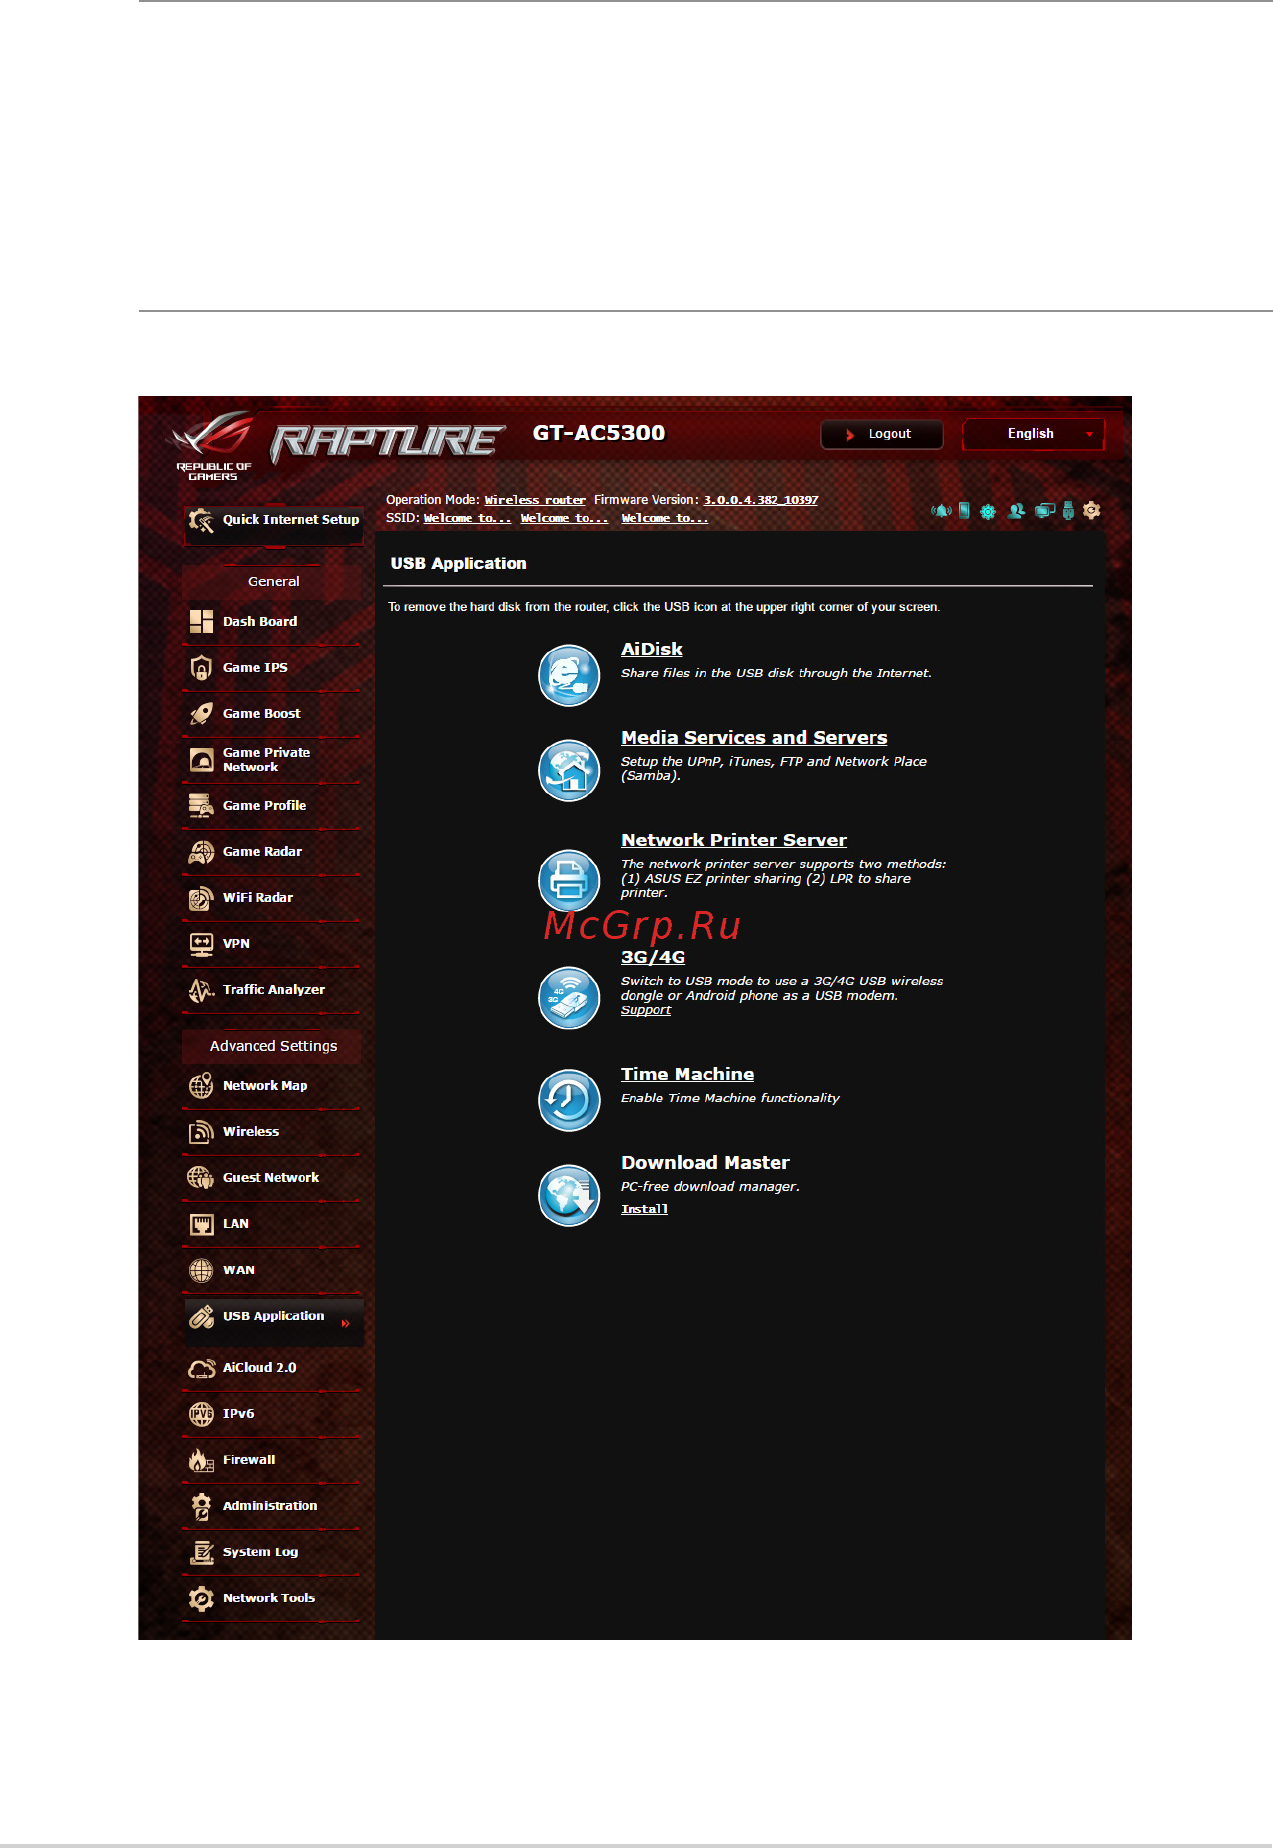This screenshot has height=1848, width=1273.
Task: Click the Game Boost rocket icon
Action: [x=201, y=713]
